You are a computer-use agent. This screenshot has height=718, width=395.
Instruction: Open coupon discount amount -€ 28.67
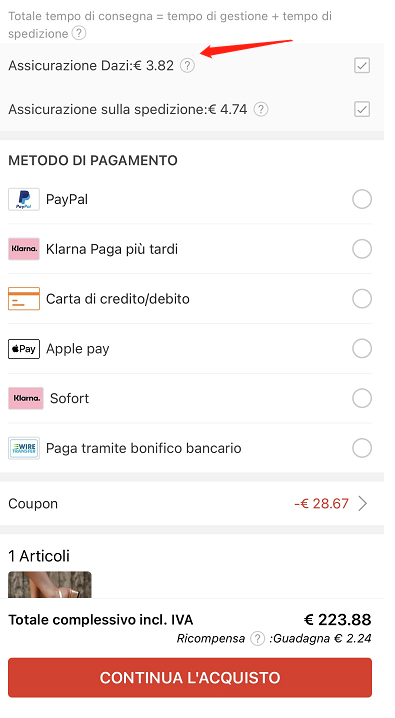321,504
